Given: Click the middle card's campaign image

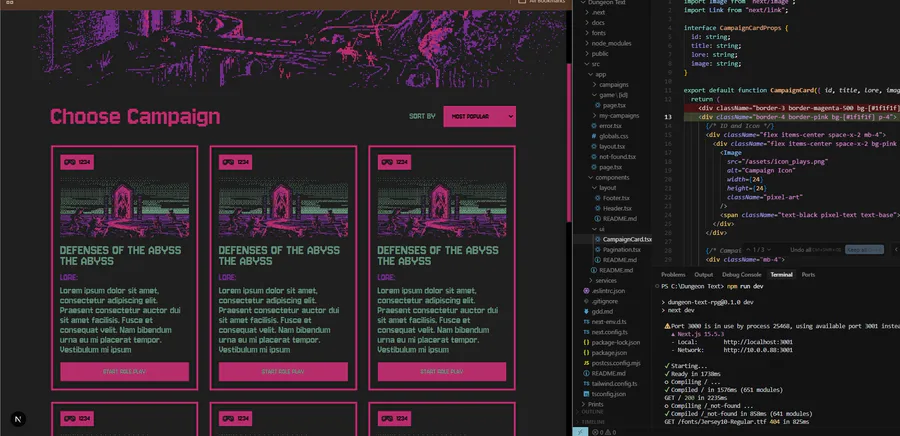Looking at the screenshot, I should point(283,209).
